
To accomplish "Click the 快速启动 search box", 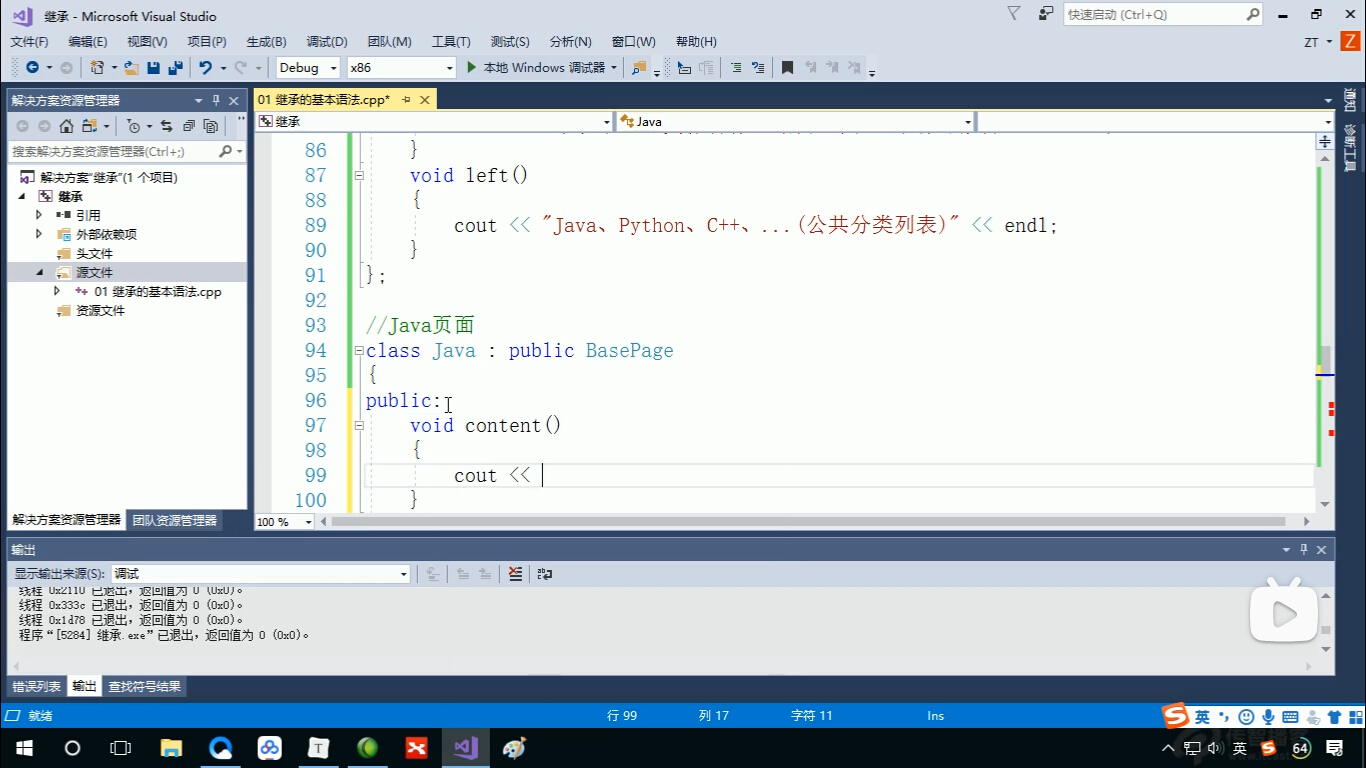I will 1153,15.
